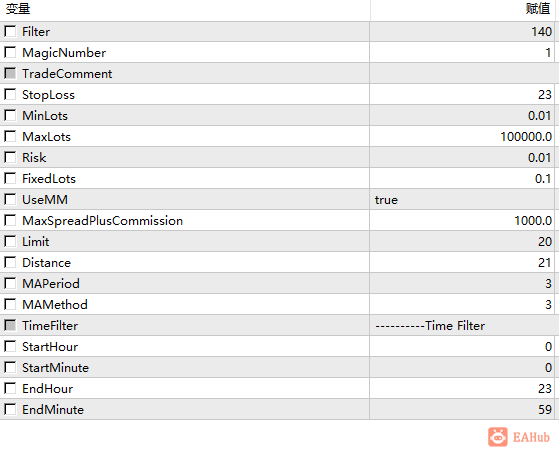This screenshot has width=559, height=452.
Task: Enable the Filter variable checkbox
Action: (10, 31)
